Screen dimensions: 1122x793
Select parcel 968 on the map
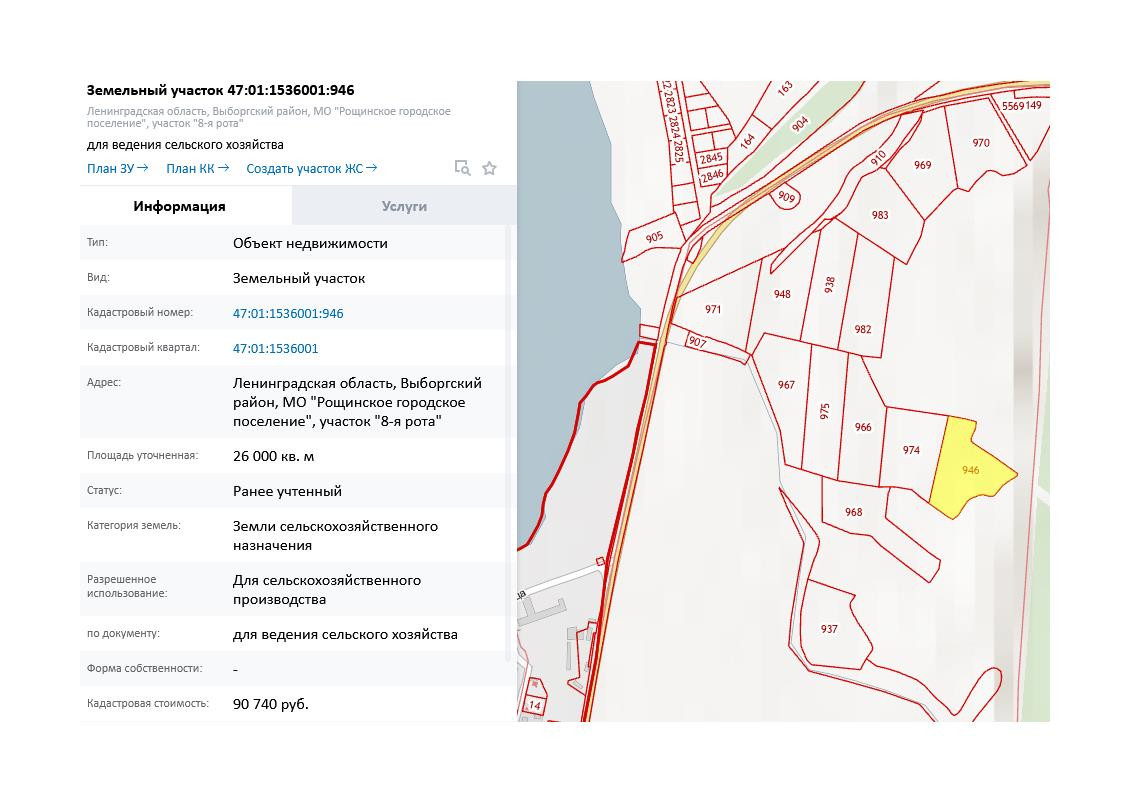(x=853, y=512)
